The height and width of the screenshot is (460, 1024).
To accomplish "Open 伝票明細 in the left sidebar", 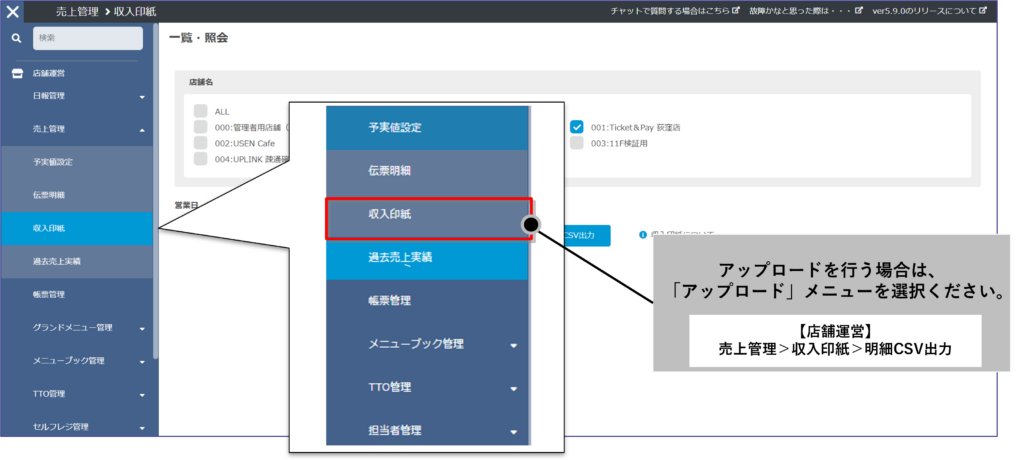I will point(76,195).
